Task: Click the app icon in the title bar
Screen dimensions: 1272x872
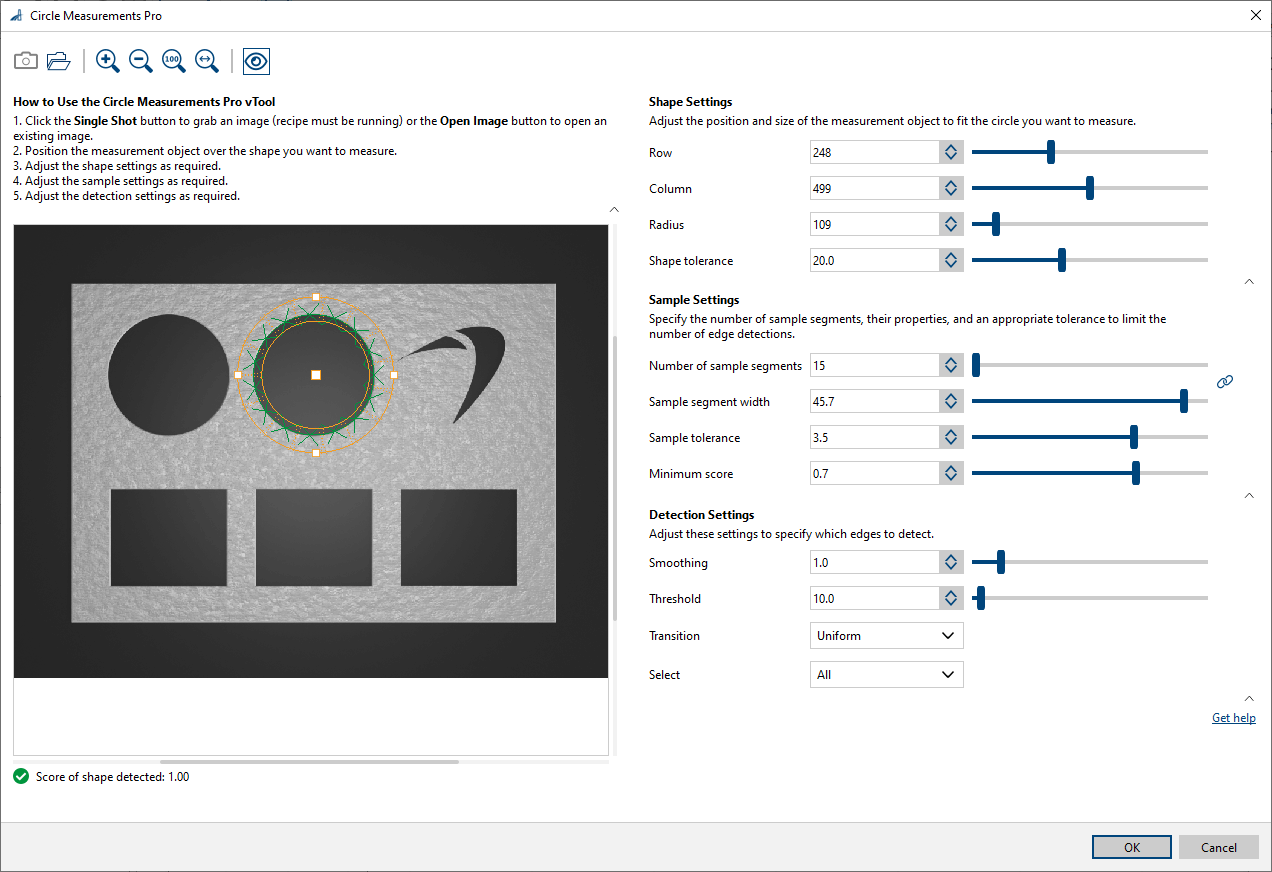Action: tap(15, 16)
